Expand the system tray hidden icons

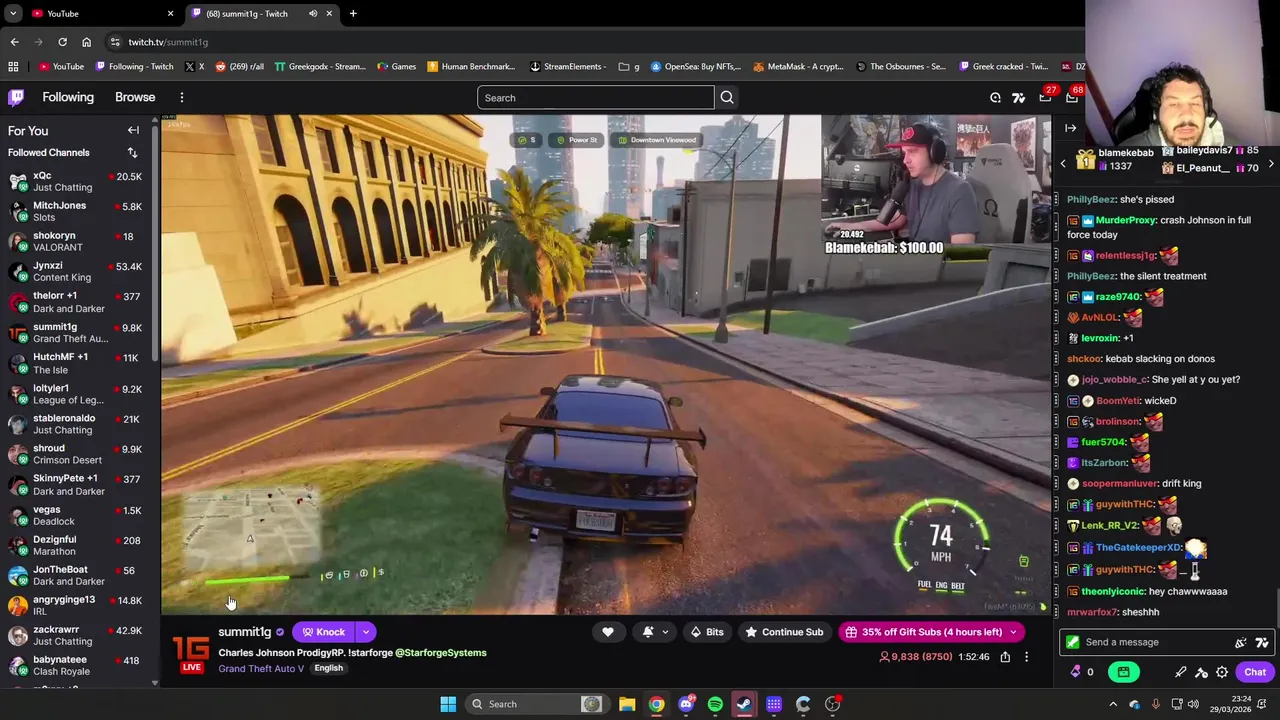point(1114,704)
